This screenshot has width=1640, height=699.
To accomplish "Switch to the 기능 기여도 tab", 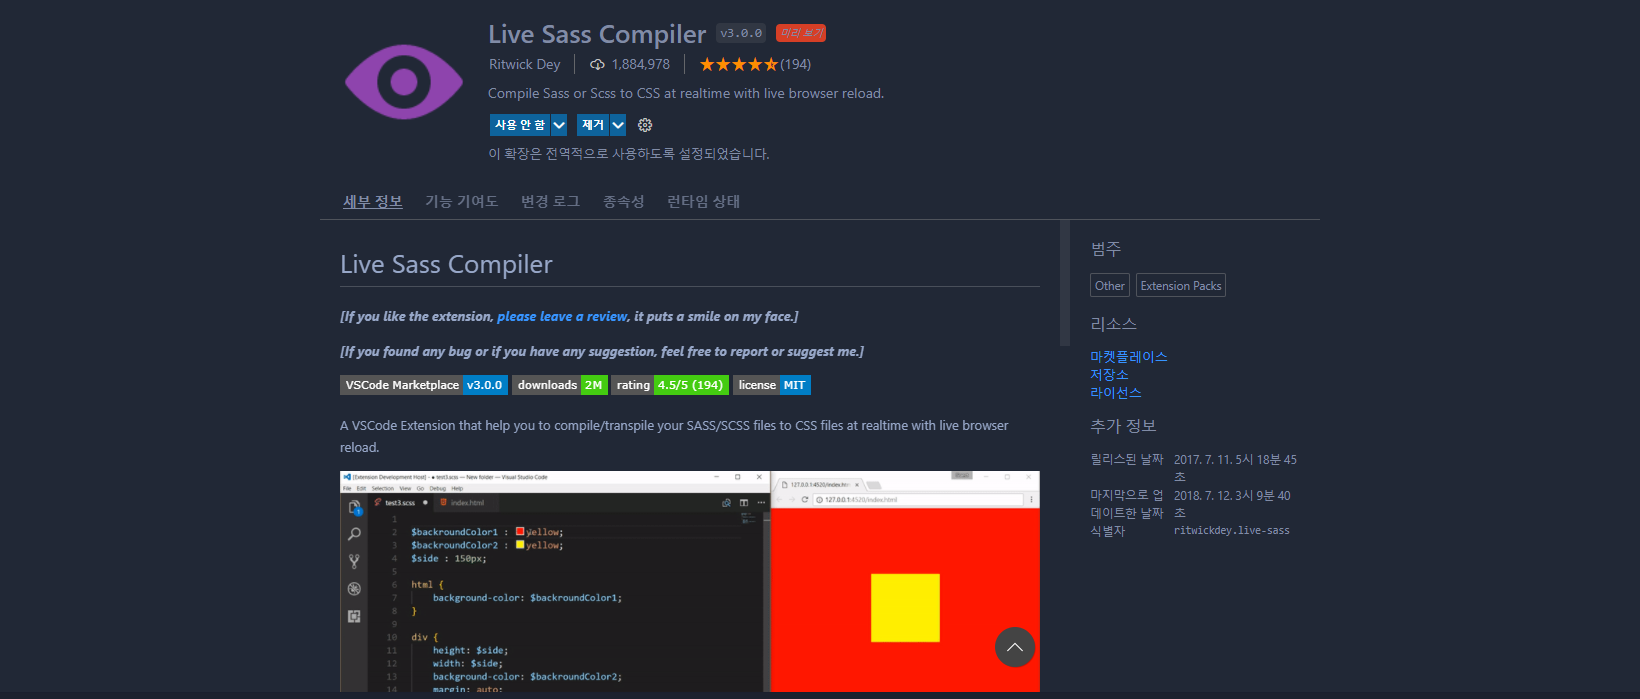I will (461, 201).
